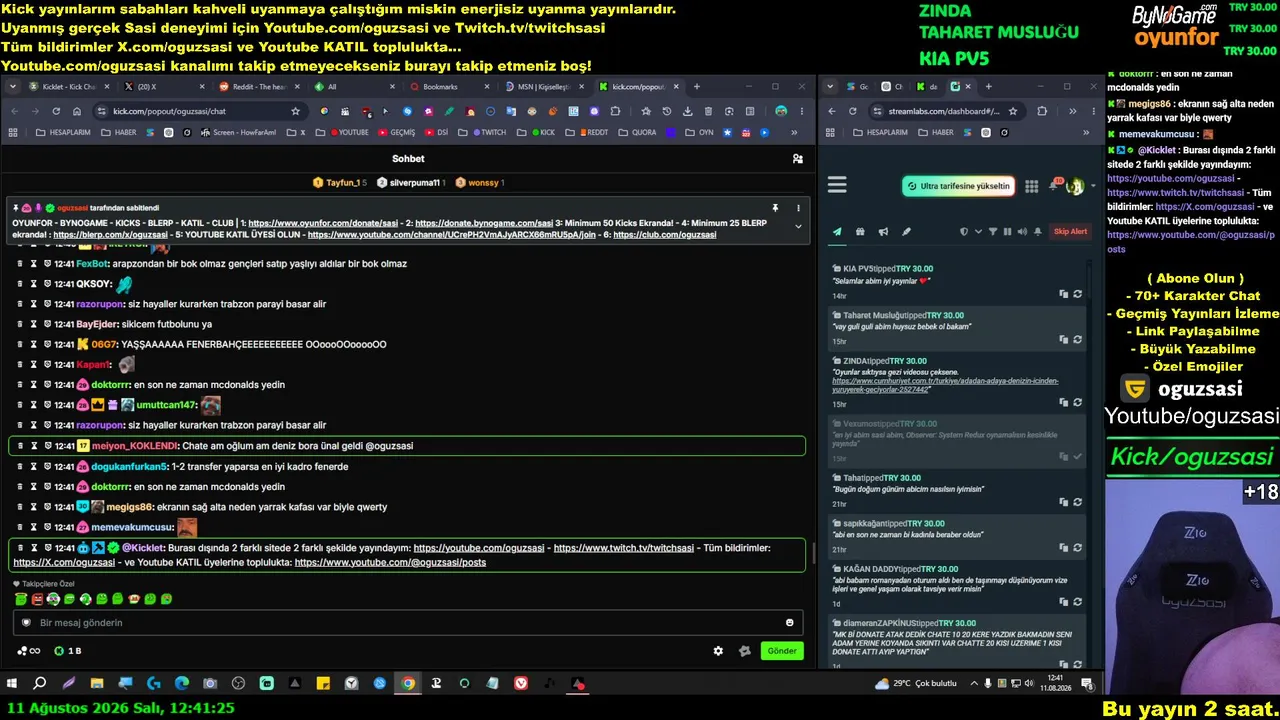
Task: Open chat user list icon beside Sohbet
Action: click(x=797, y=158)
